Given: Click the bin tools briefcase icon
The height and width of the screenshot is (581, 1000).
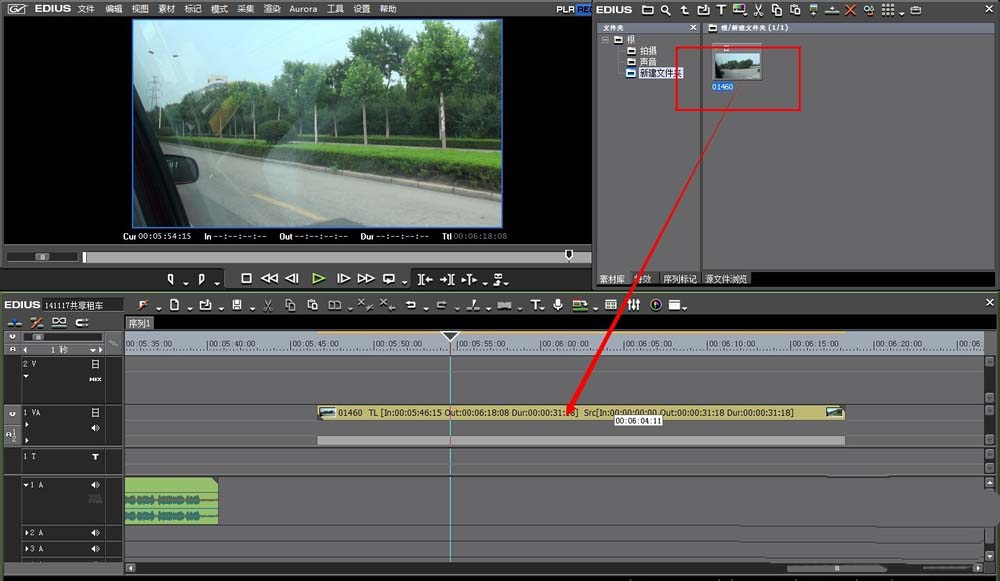Looking at the screenshot, I should pyautogui.click(x=916, y=10).
